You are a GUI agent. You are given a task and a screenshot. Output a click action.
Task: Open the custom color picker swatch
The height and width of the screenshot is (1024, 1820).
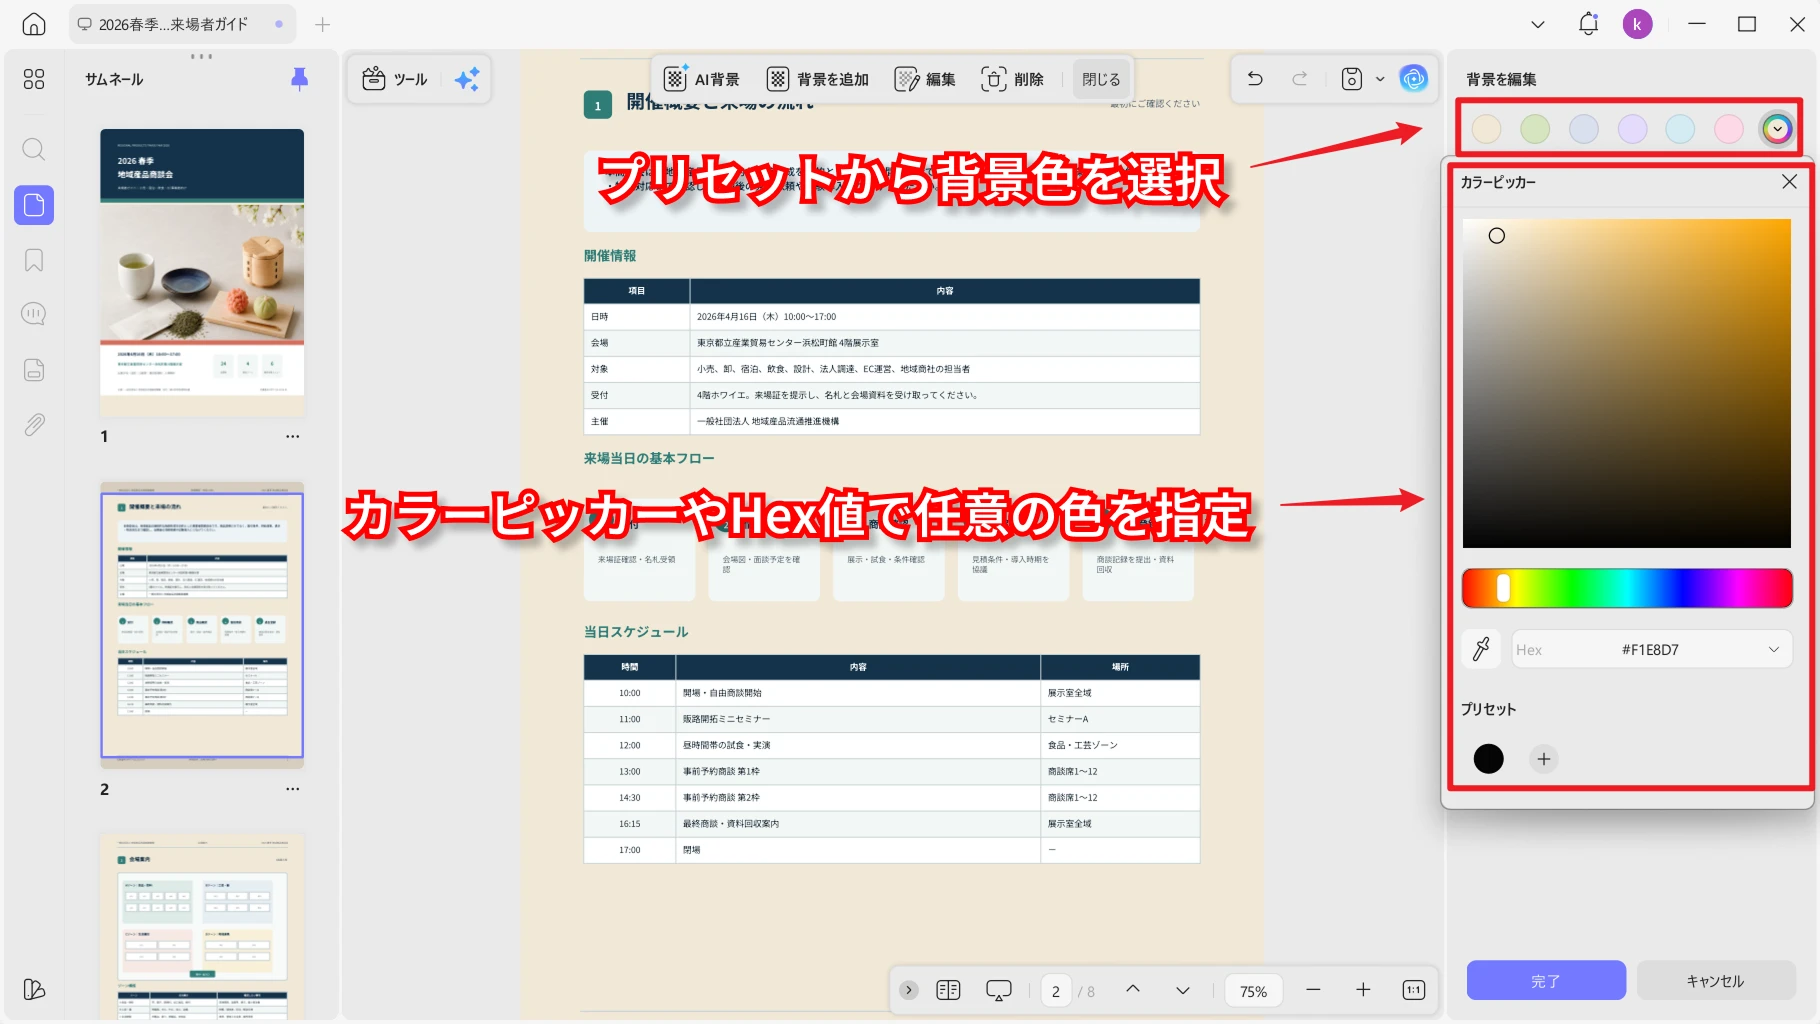(1777, 129)
